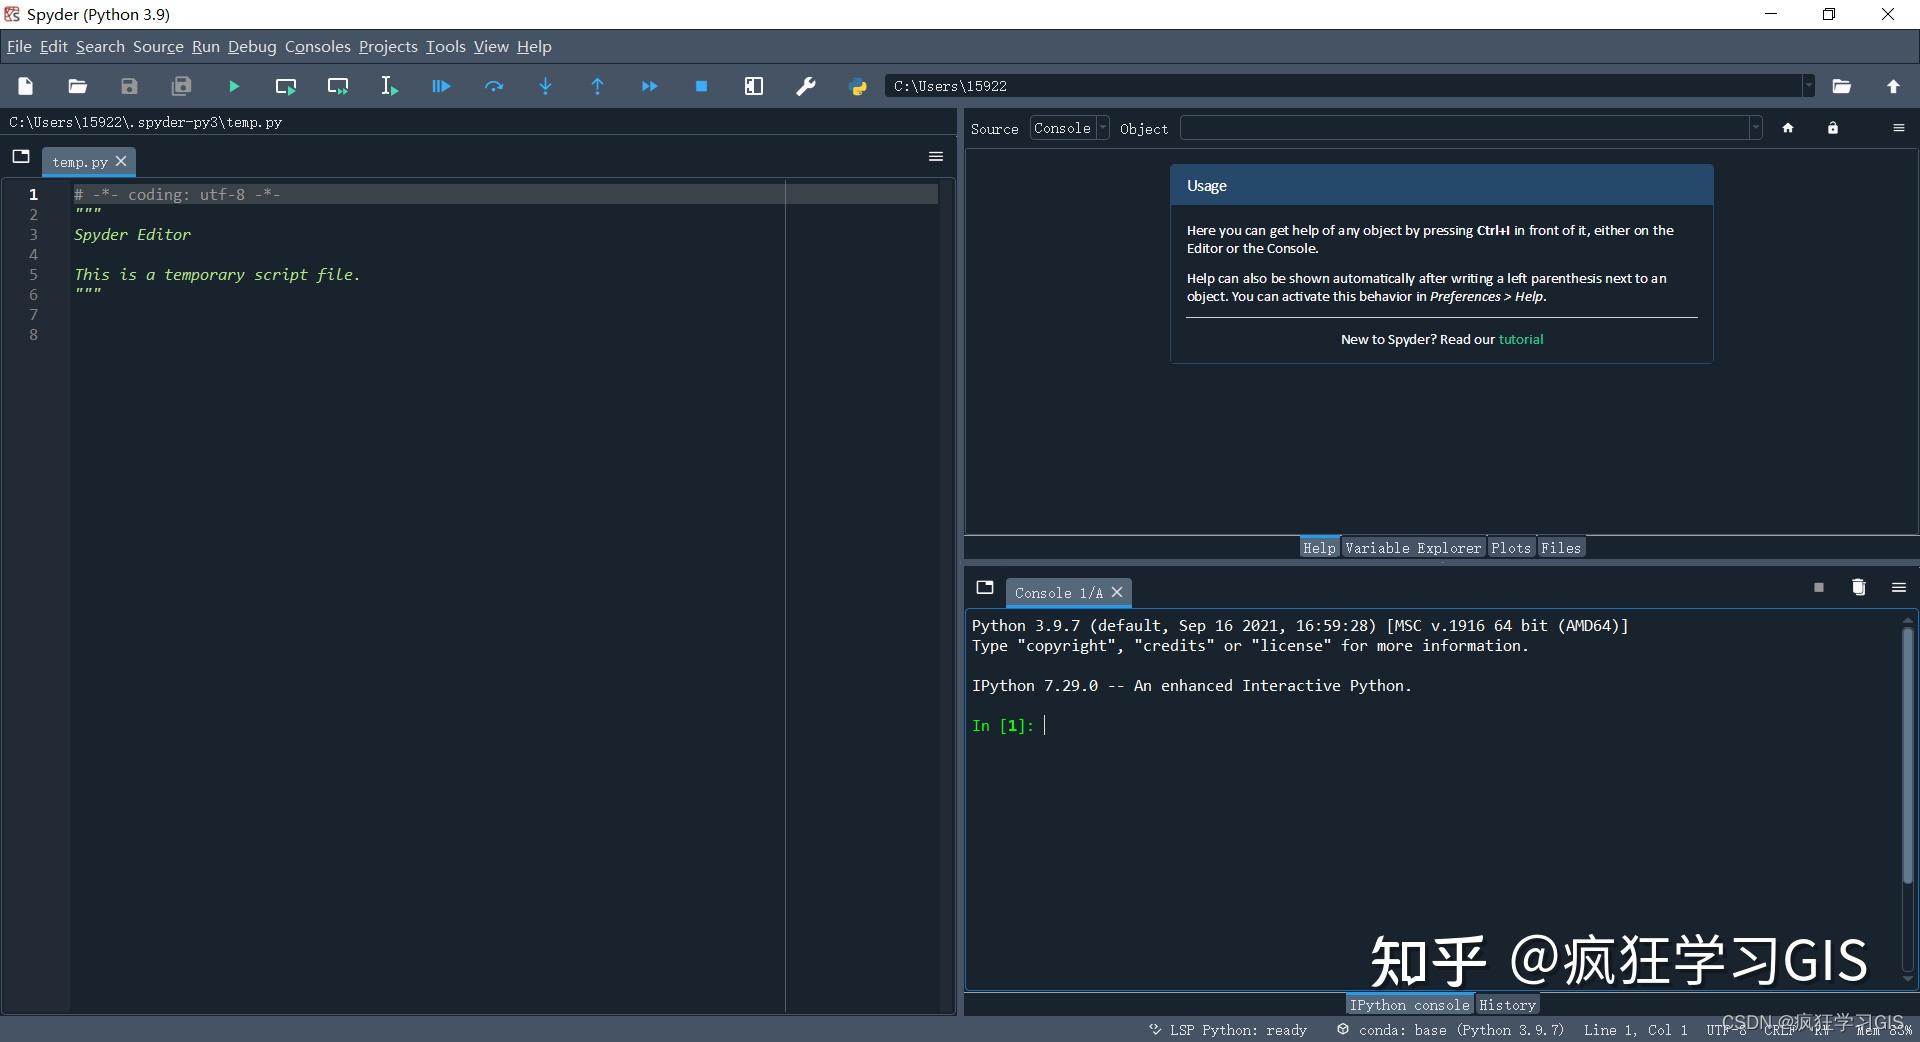This screenshot has height=1042, width=1920.
Task: Open the Spyder tutorial link
Action: pyautogui.click(x=1522, y=339)
